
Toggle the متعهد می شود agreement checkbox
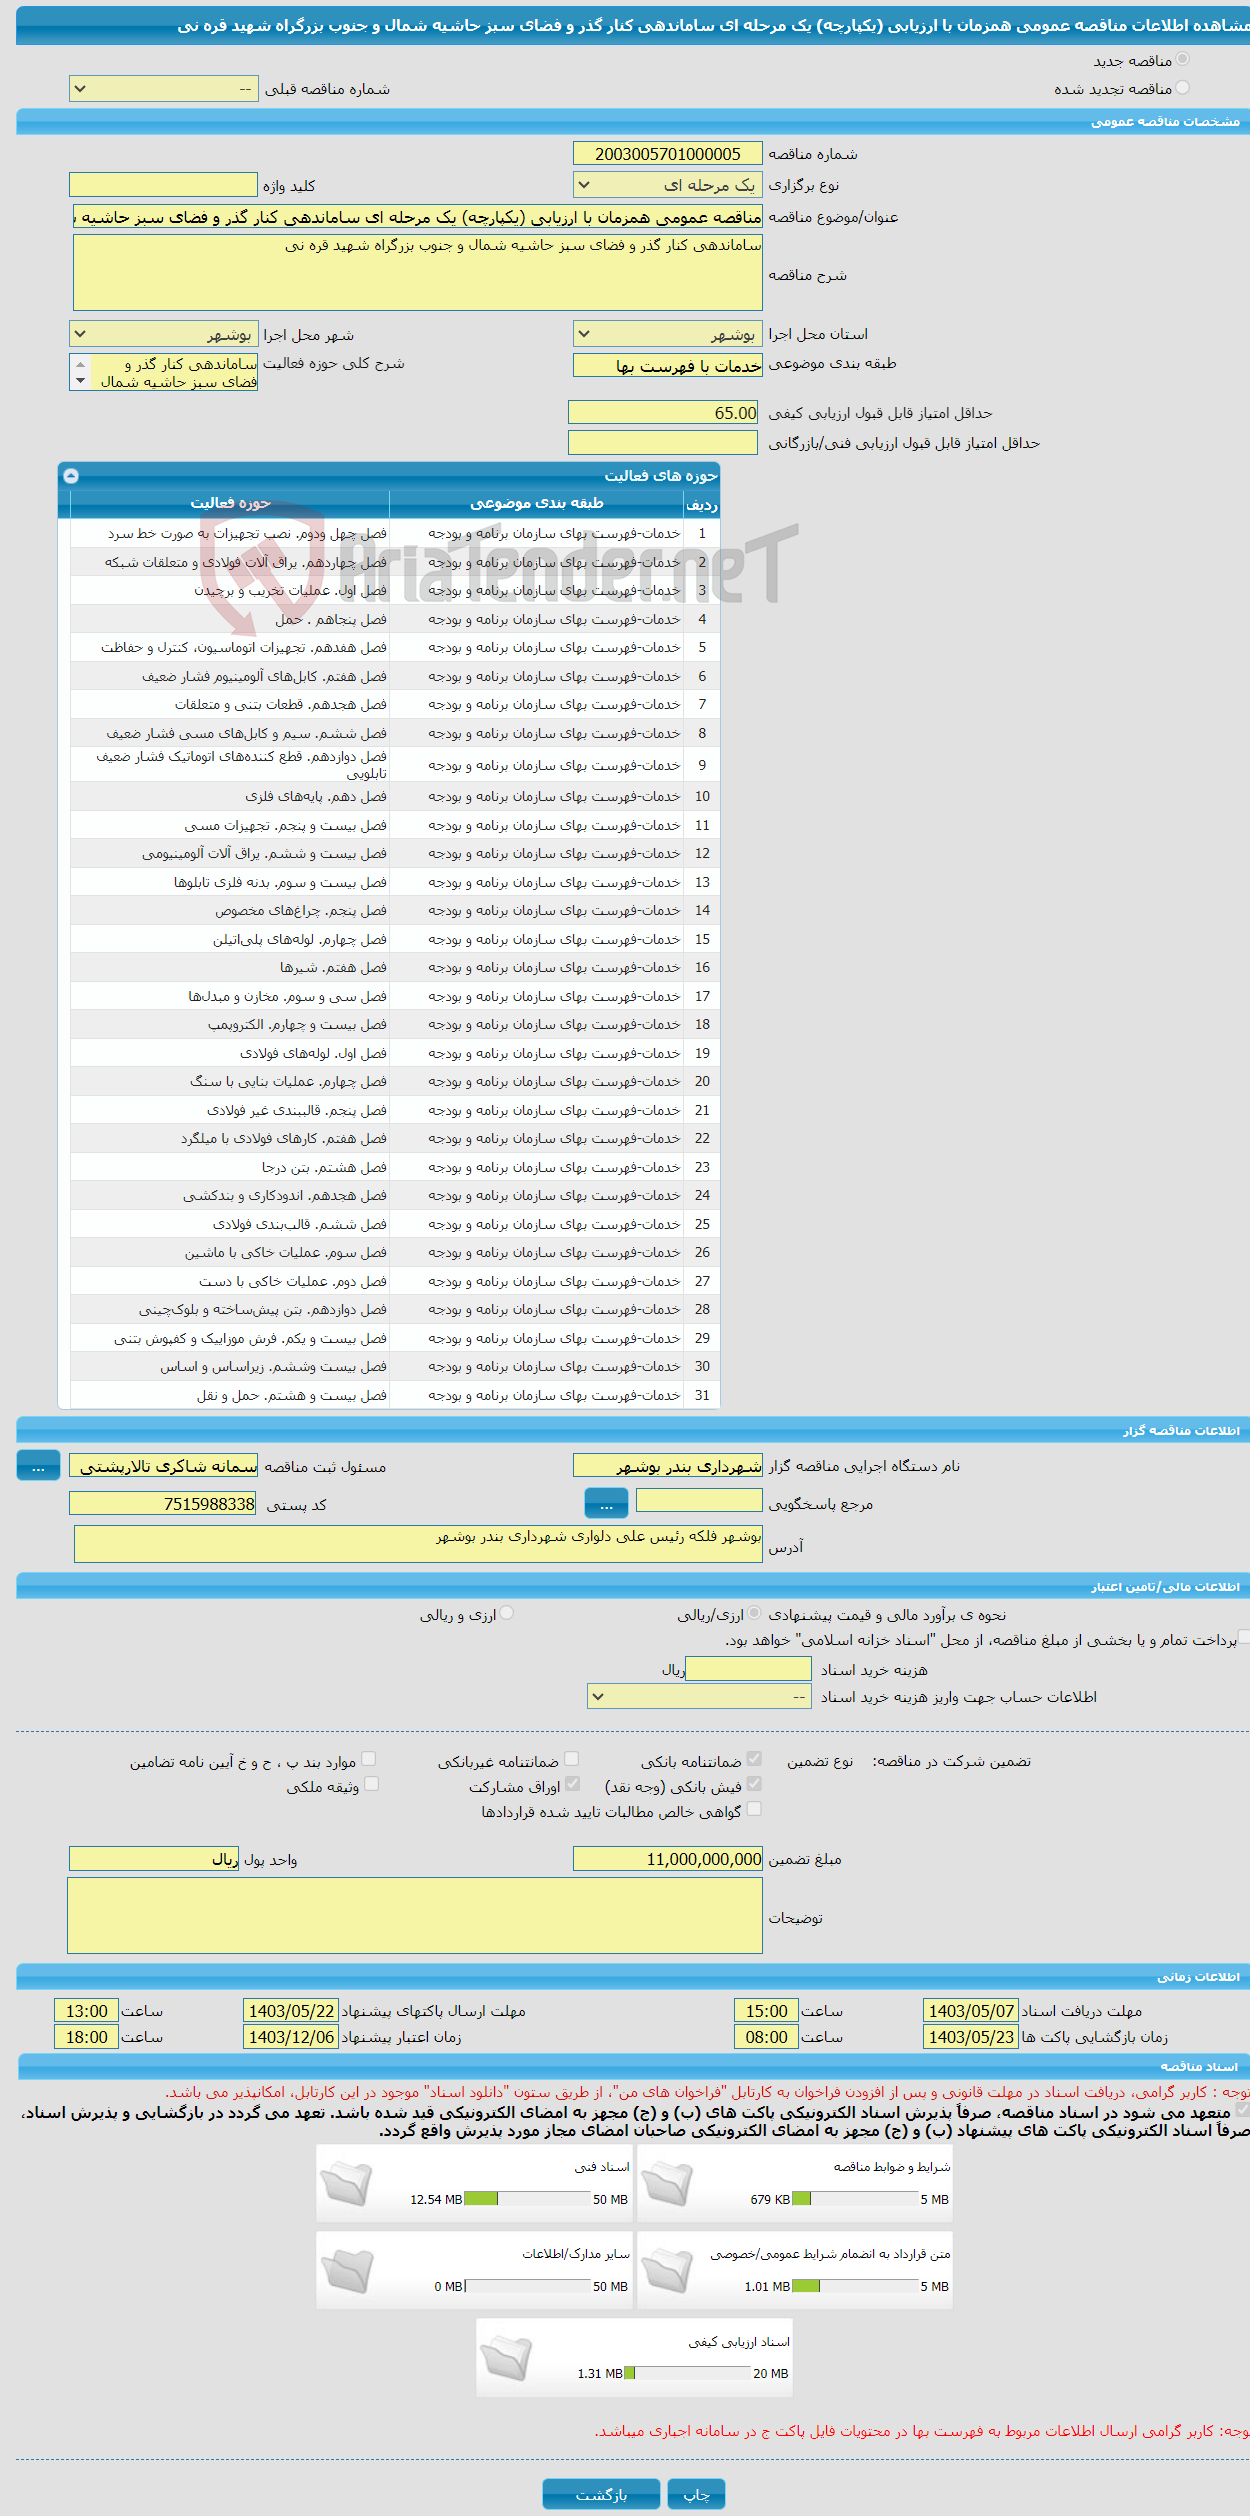pos(1242,2110)
